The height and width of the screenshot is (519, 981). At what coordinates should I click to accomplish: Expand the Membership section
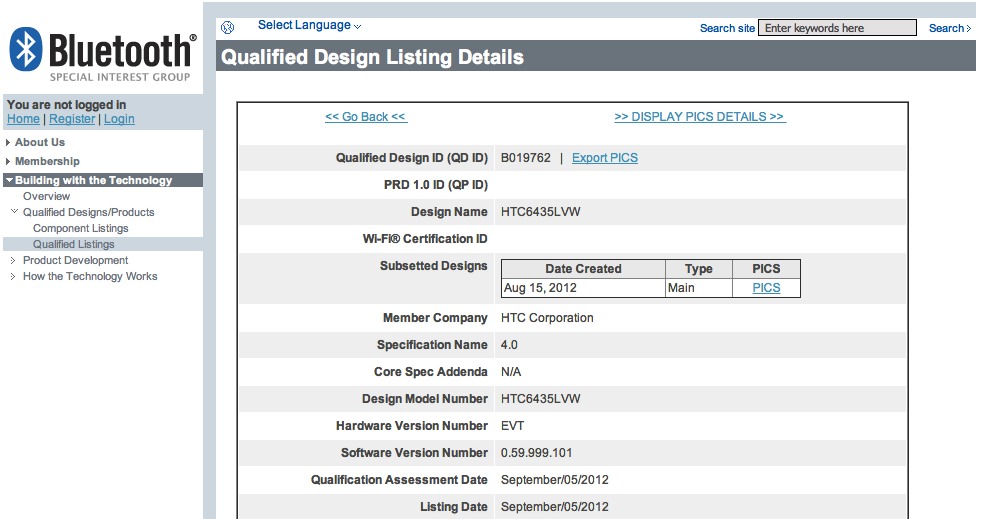pyautogui.click(x=47, y=161)
